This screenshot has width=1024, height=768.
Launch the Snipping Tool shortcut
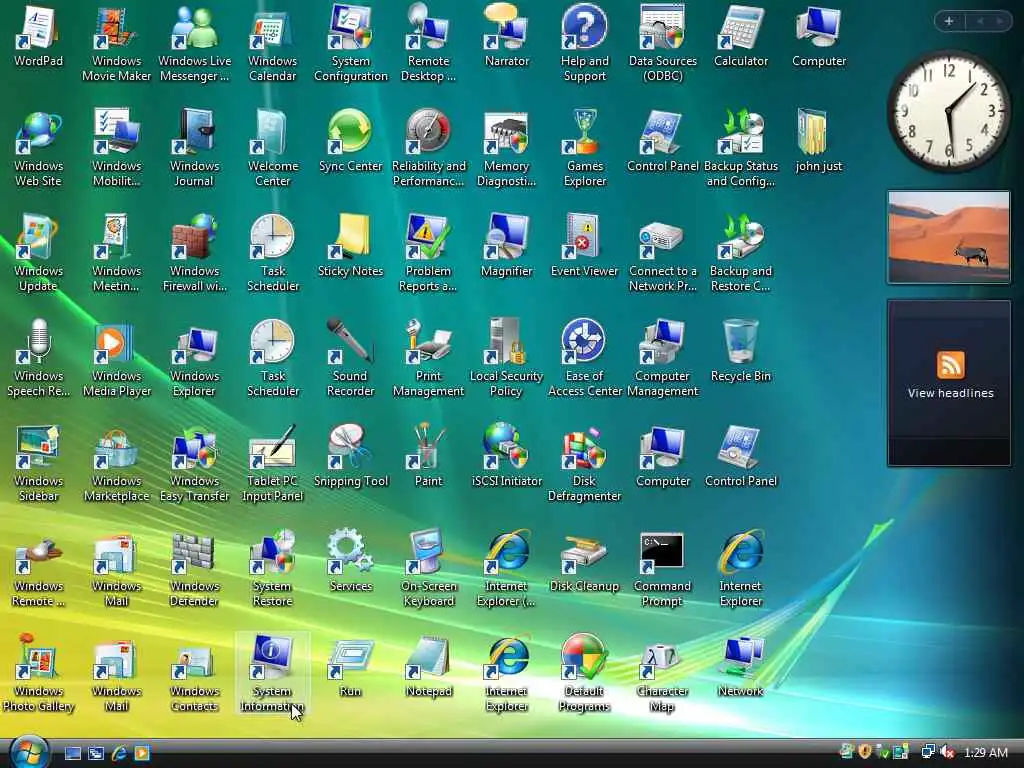[x=351, y=456]
